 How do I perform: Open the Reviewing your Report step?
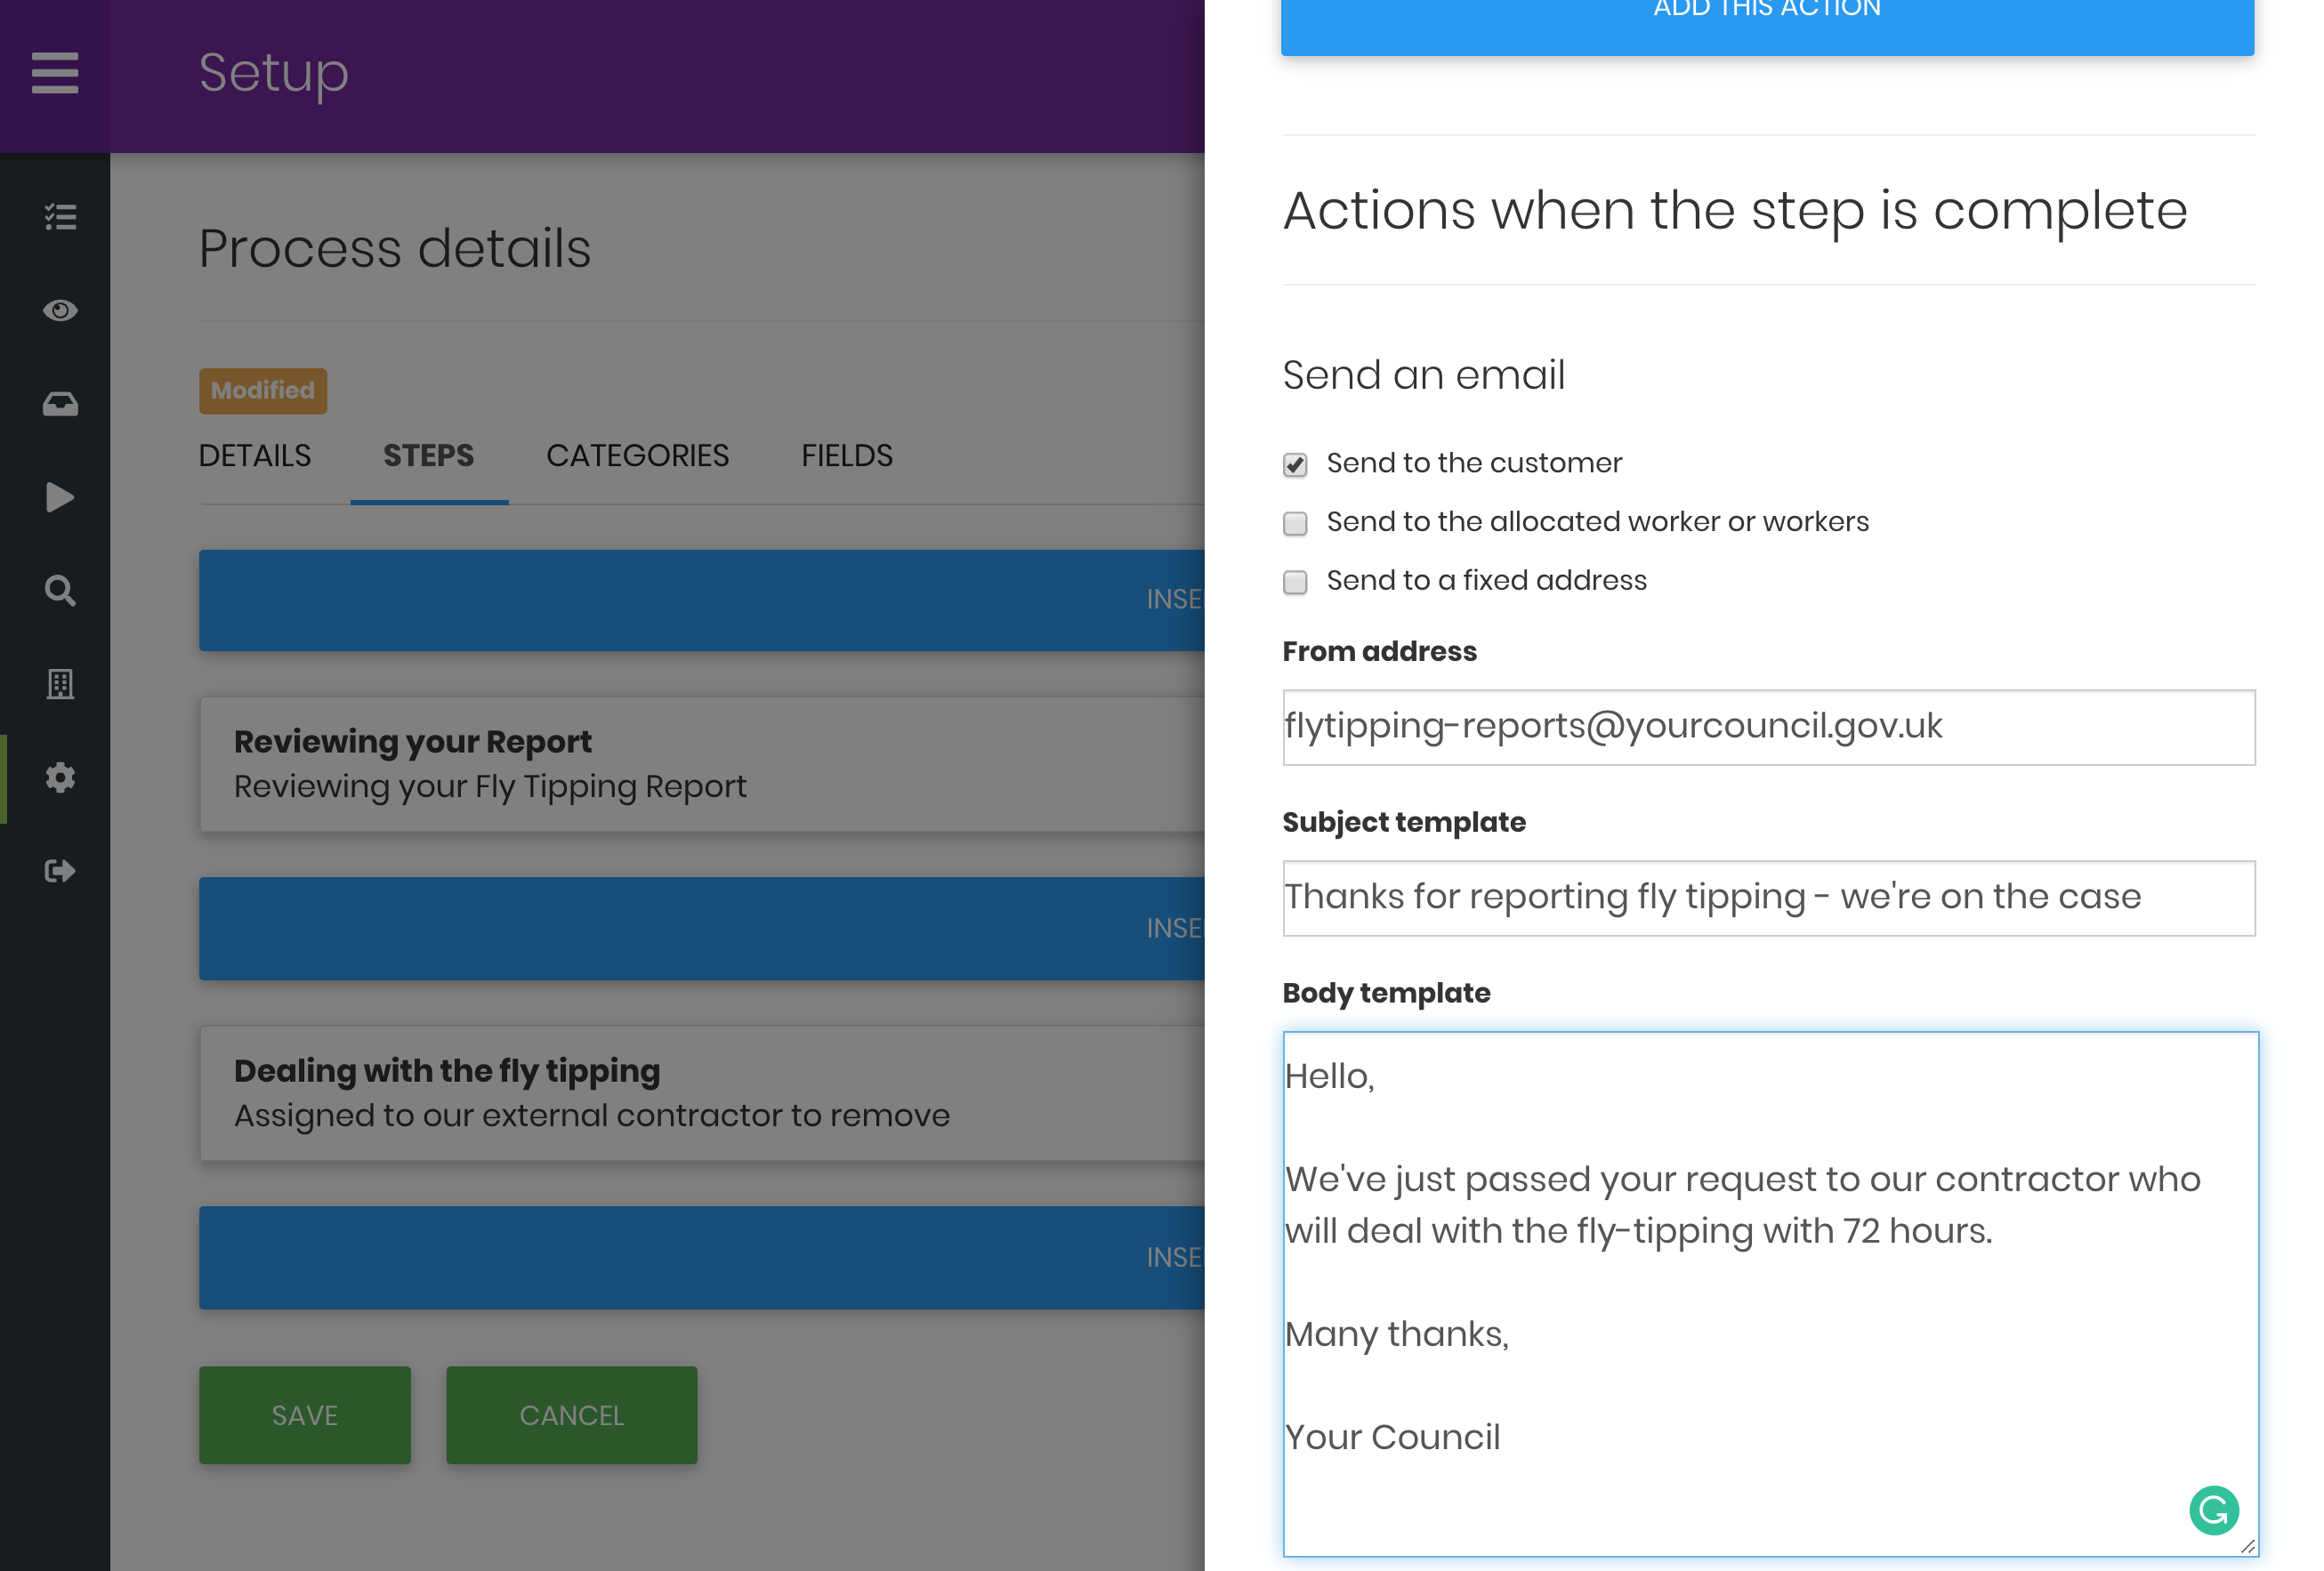(701, 764)
